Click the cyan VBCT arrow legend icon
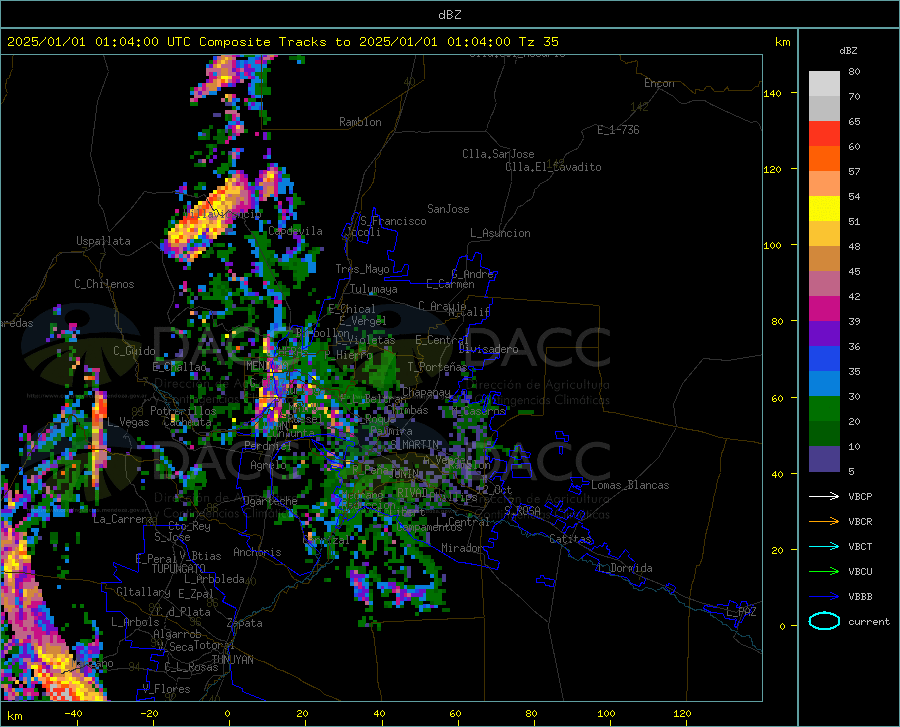 click(x=824, y=546)
